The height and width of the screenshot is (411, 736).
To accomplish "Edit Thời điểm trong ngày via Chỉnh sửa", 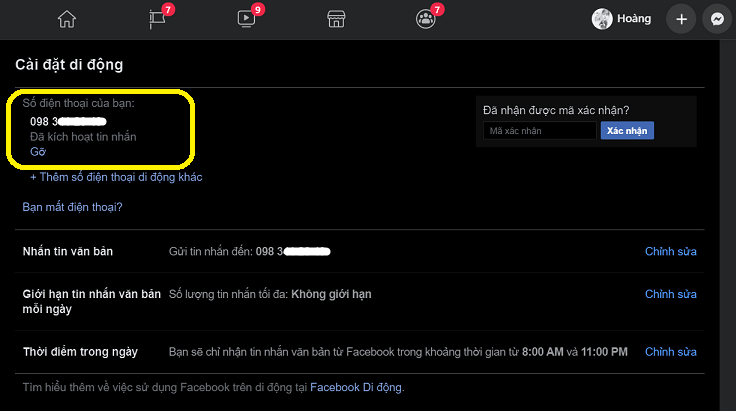I will (x=670, y=352).
